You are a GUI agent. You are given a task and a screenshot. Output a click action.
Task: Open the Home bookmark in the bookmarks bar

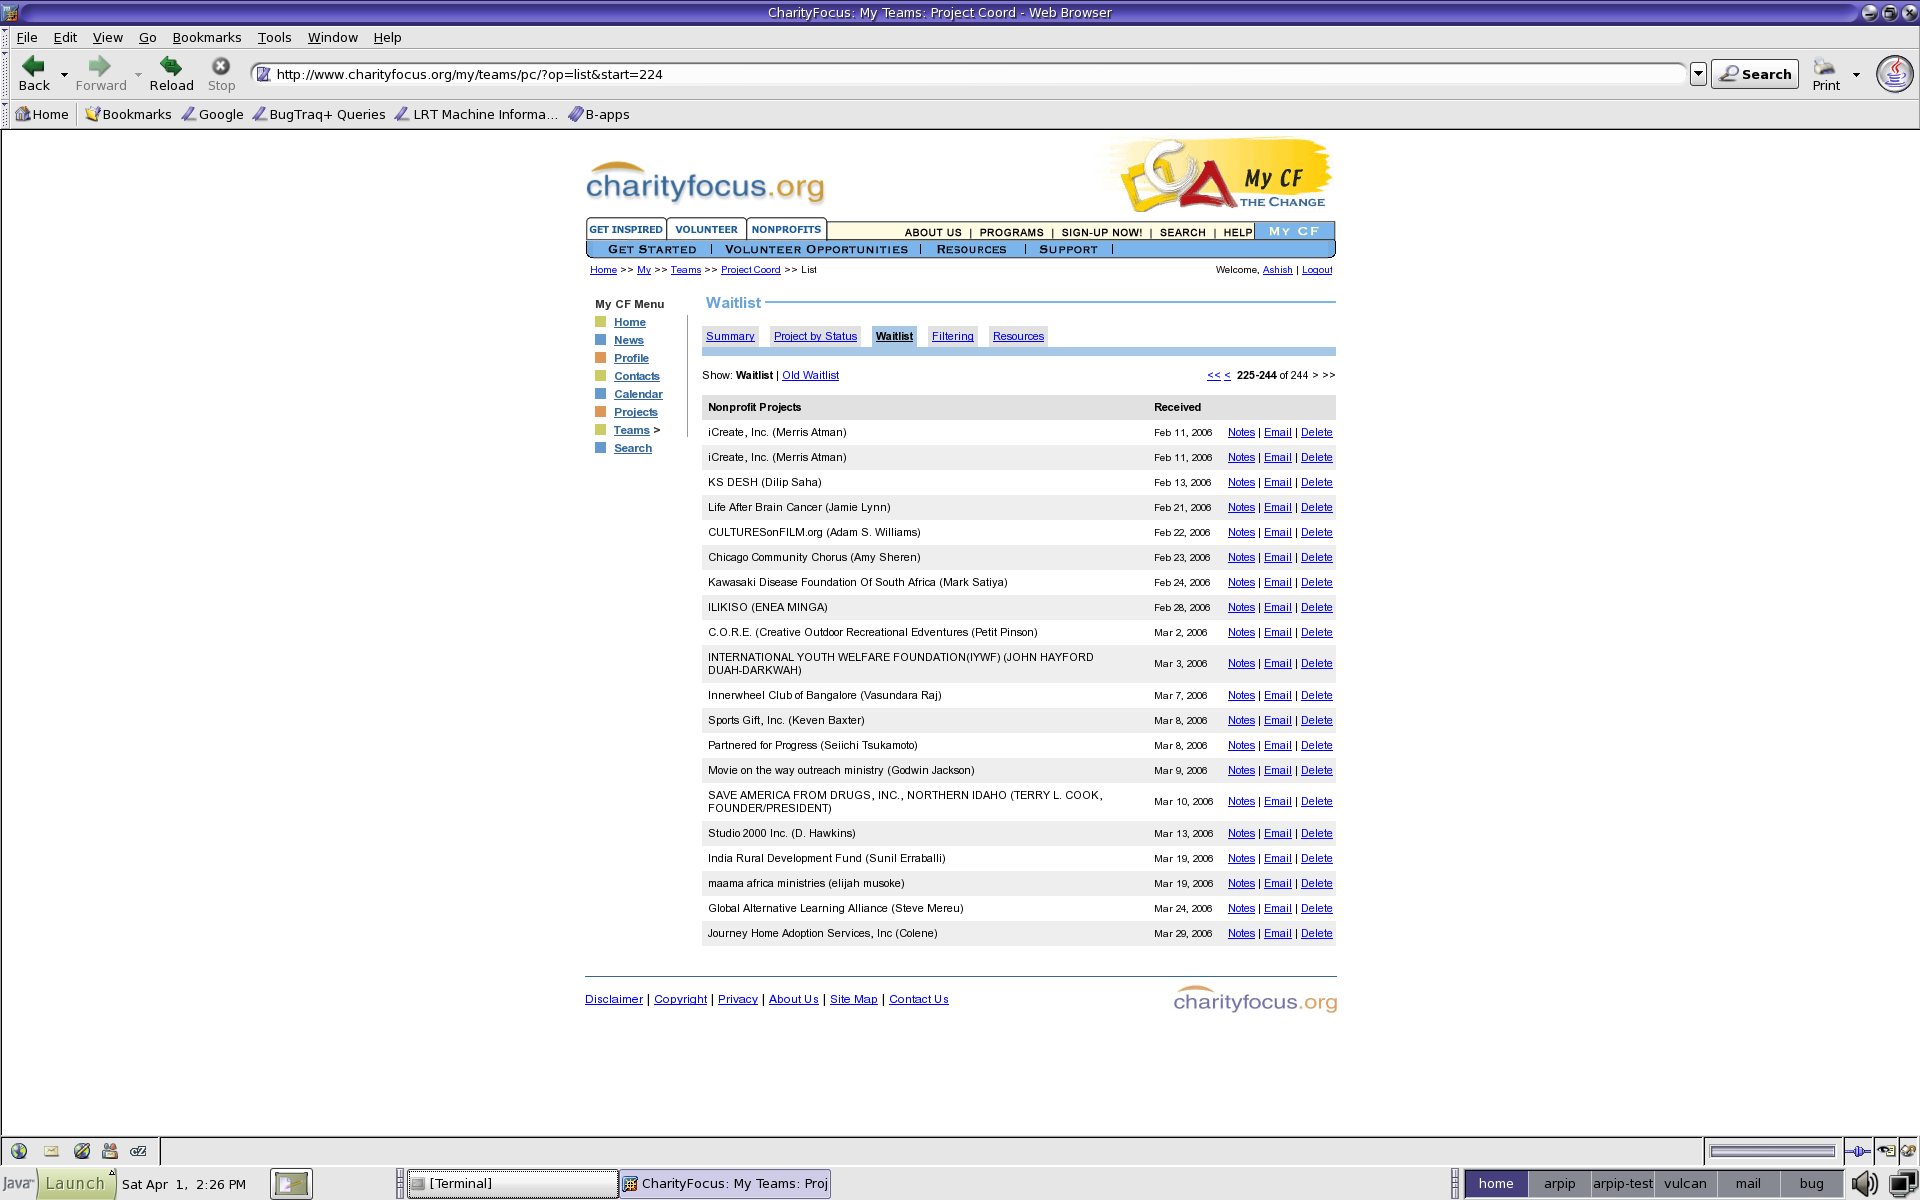tap(42, 114)
